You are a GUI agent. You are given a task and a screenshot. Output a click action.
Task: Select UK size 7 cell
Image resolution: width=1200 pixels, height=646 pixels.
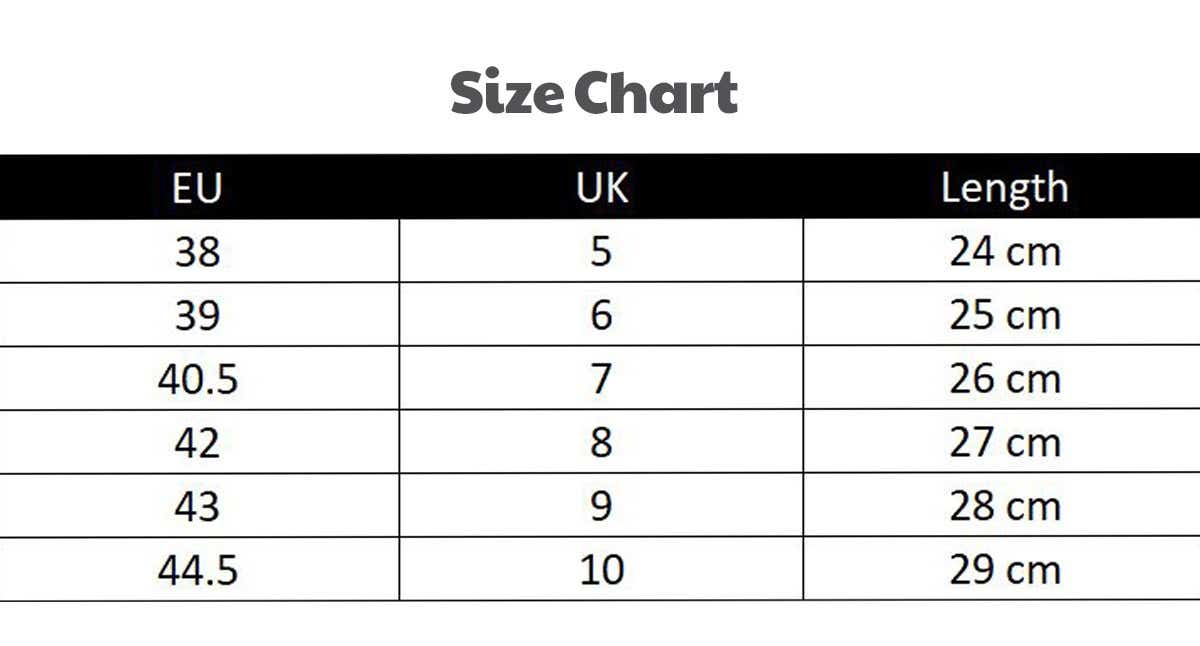(601, 379)
